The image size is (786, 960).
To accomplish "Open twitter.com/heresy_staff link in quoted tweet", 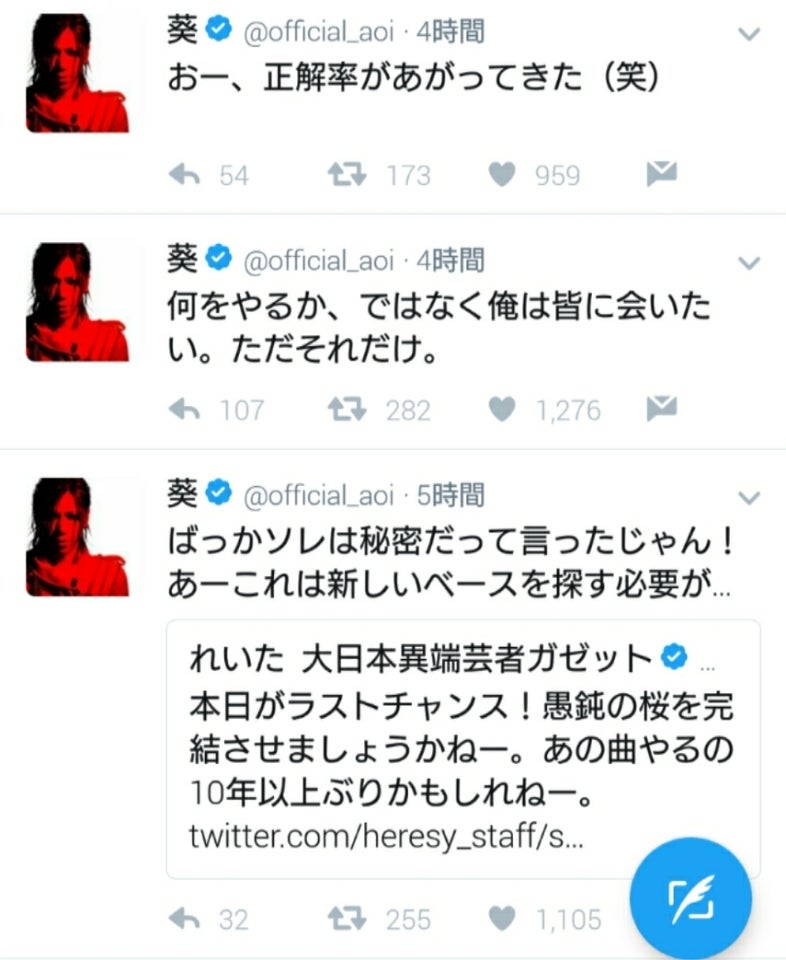I will coord(386,836).
